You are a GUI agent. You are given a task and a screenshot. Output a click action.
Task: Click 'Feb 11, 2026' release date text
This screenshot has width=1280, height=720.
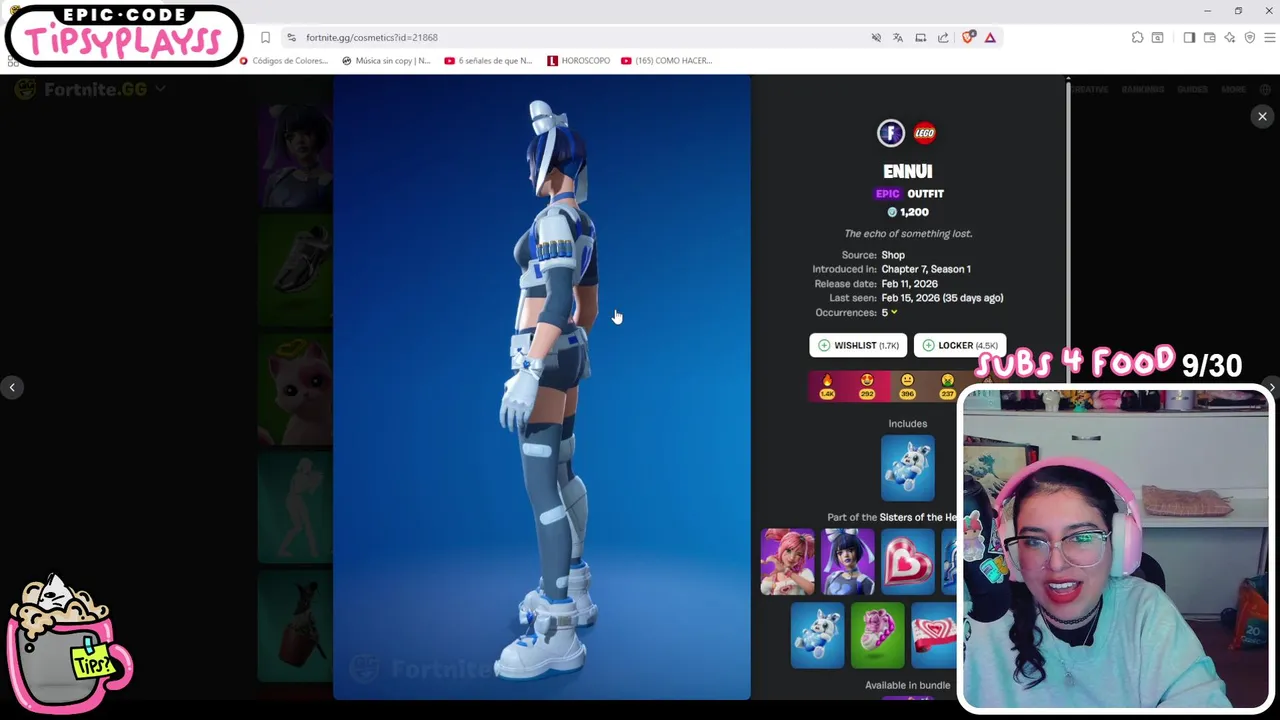(x=909, y=283)
